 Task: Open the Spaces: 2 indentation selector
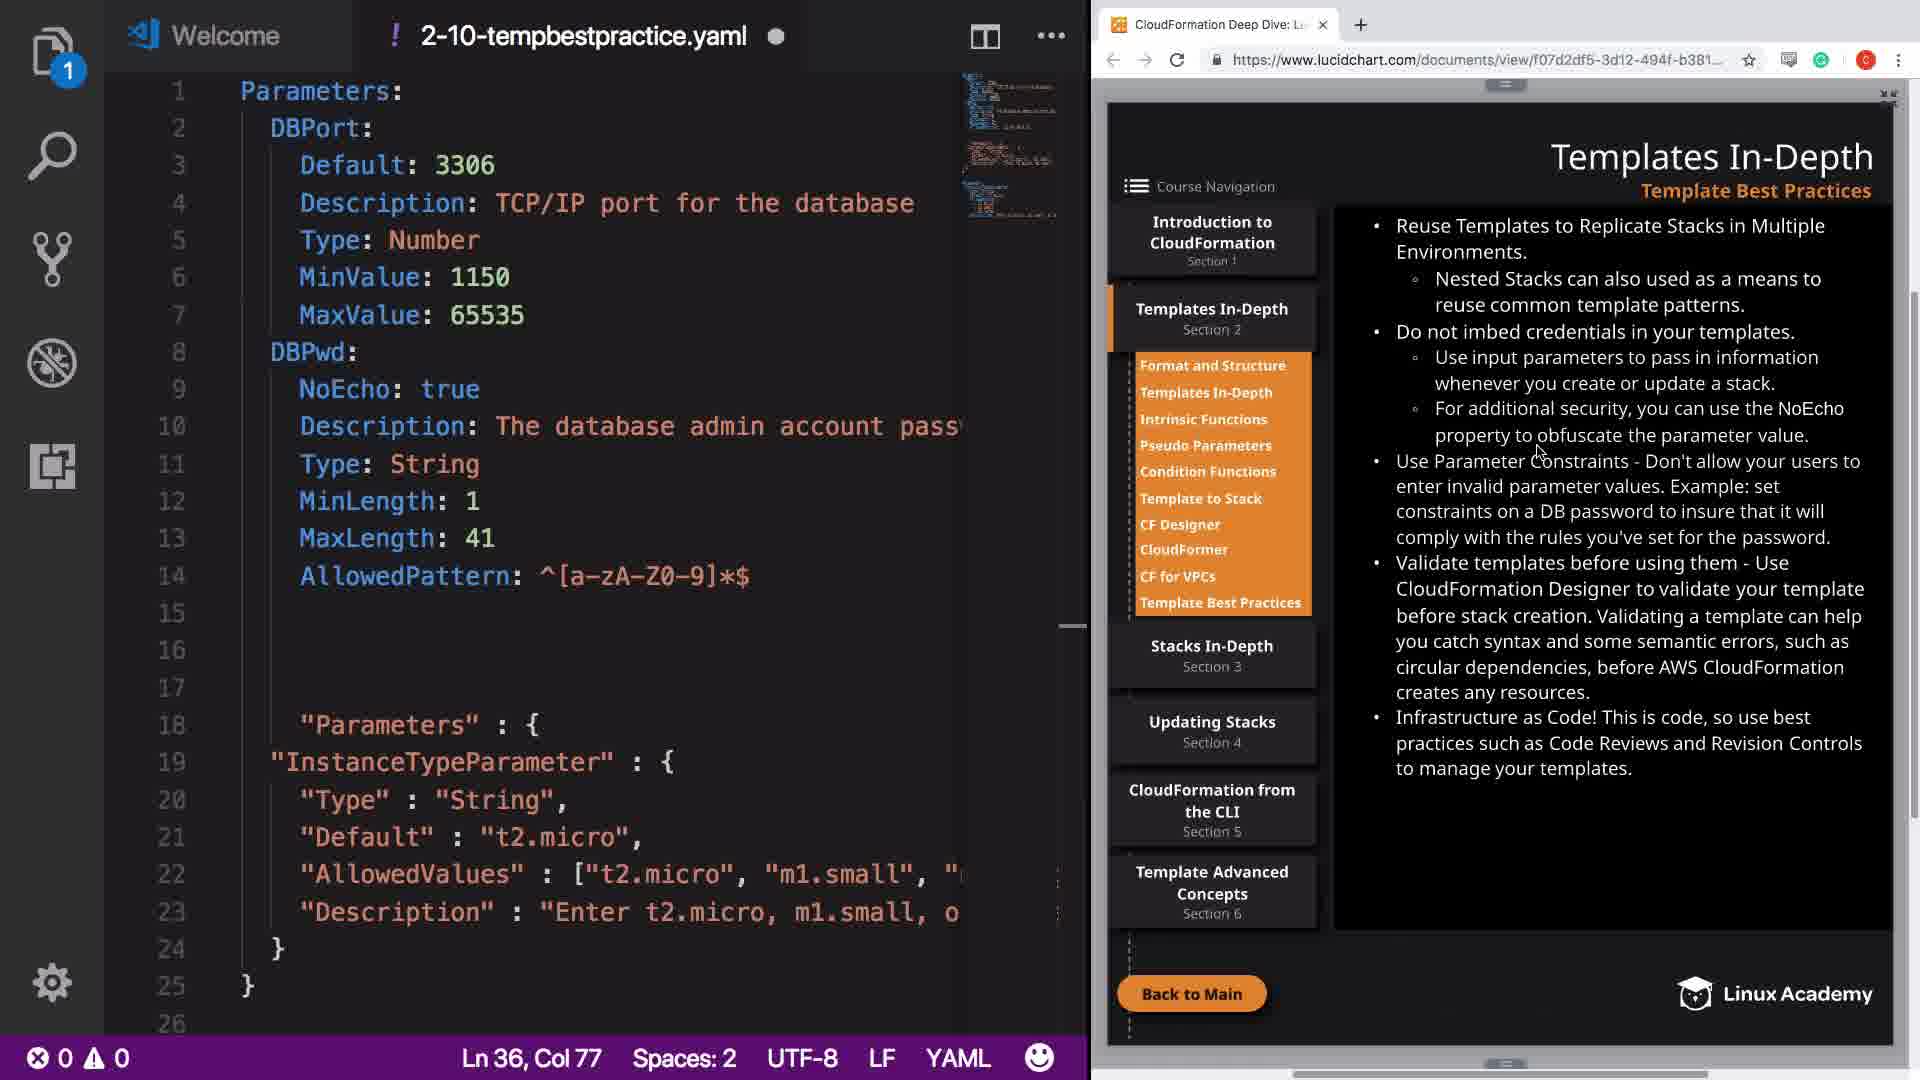click(x=684, y=1058)
